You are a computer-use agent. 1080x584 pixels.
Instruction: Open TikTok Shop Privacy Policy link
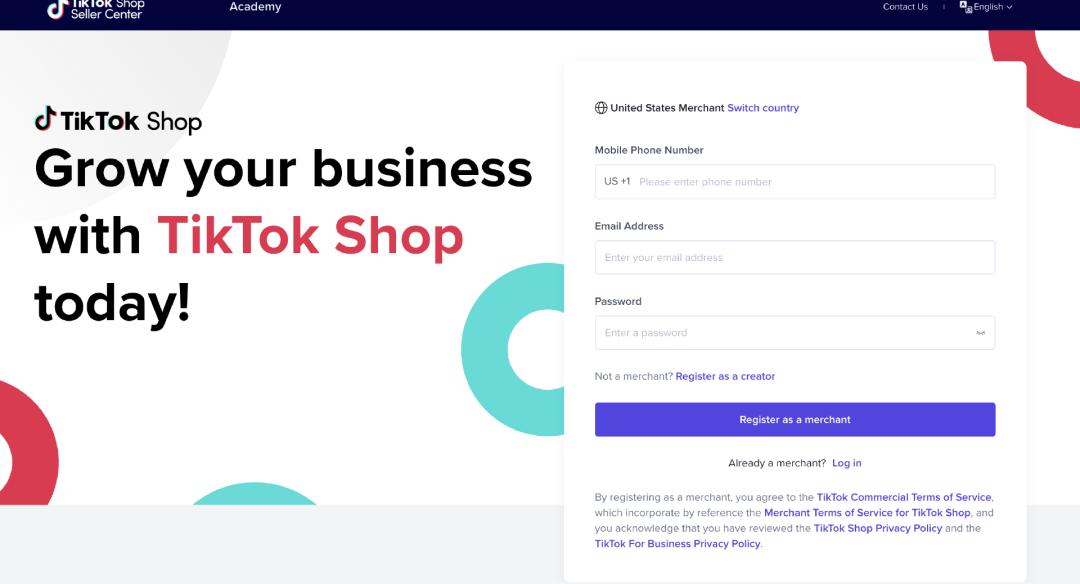pos(878,528)
